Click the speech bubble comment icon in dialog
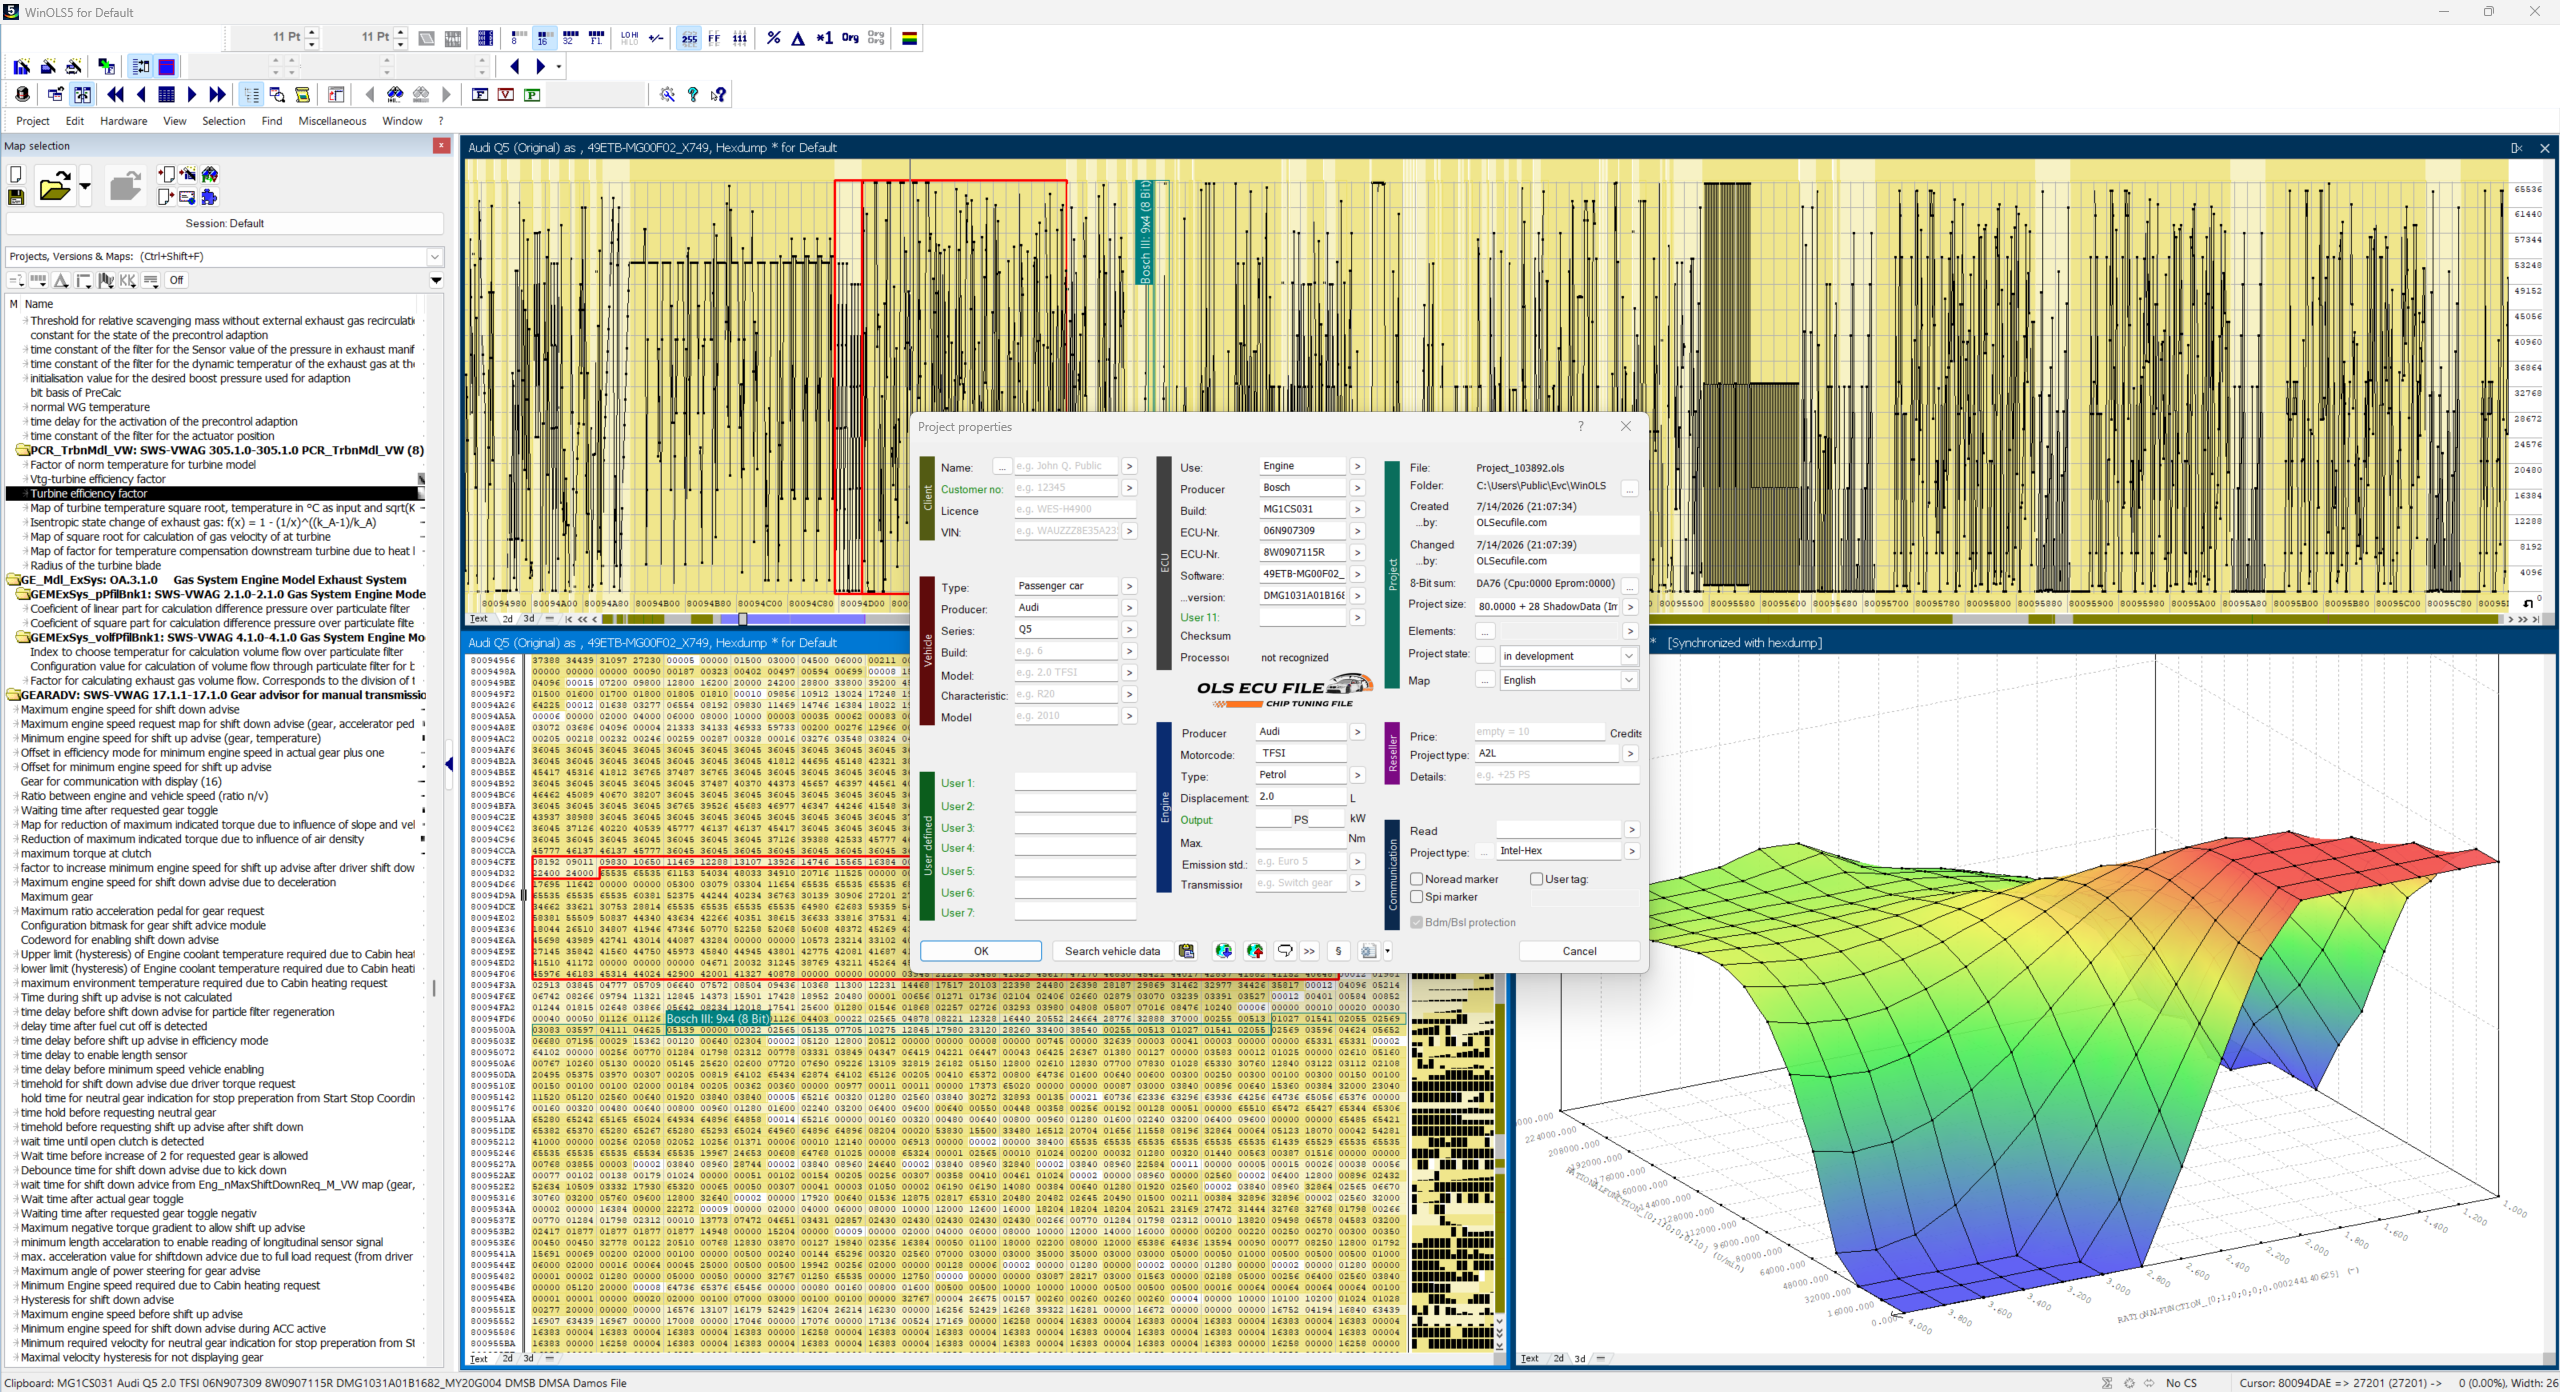Image resolution: width=2560 pixels, height=1392 pixels. [x=1285, y=951]
